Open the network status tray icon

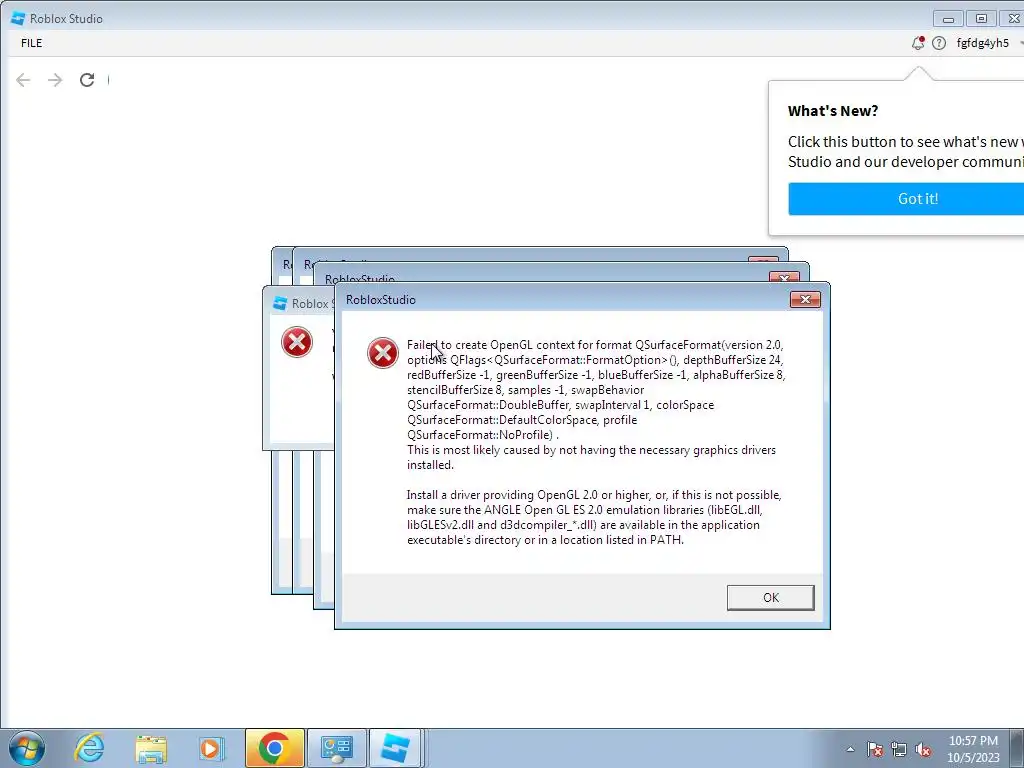point(899,749)
